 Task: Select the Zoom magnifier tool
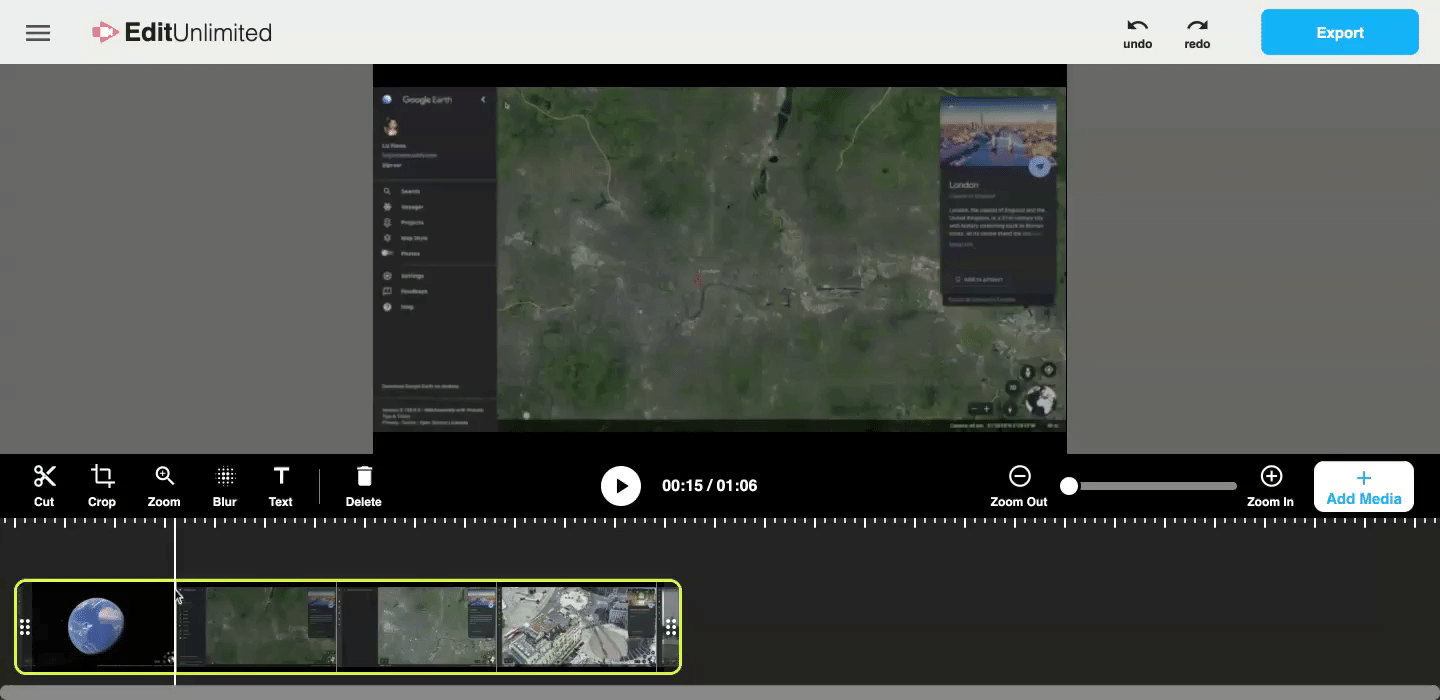coord(164,486)
